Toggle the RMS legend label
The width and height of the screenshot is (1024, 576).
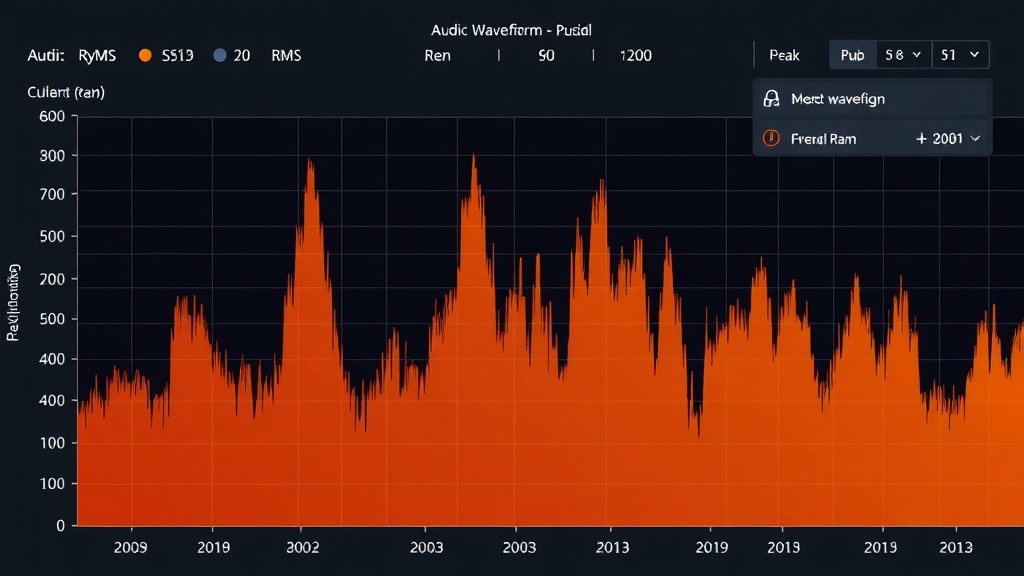pyautogui.click(x=286, y=56)
